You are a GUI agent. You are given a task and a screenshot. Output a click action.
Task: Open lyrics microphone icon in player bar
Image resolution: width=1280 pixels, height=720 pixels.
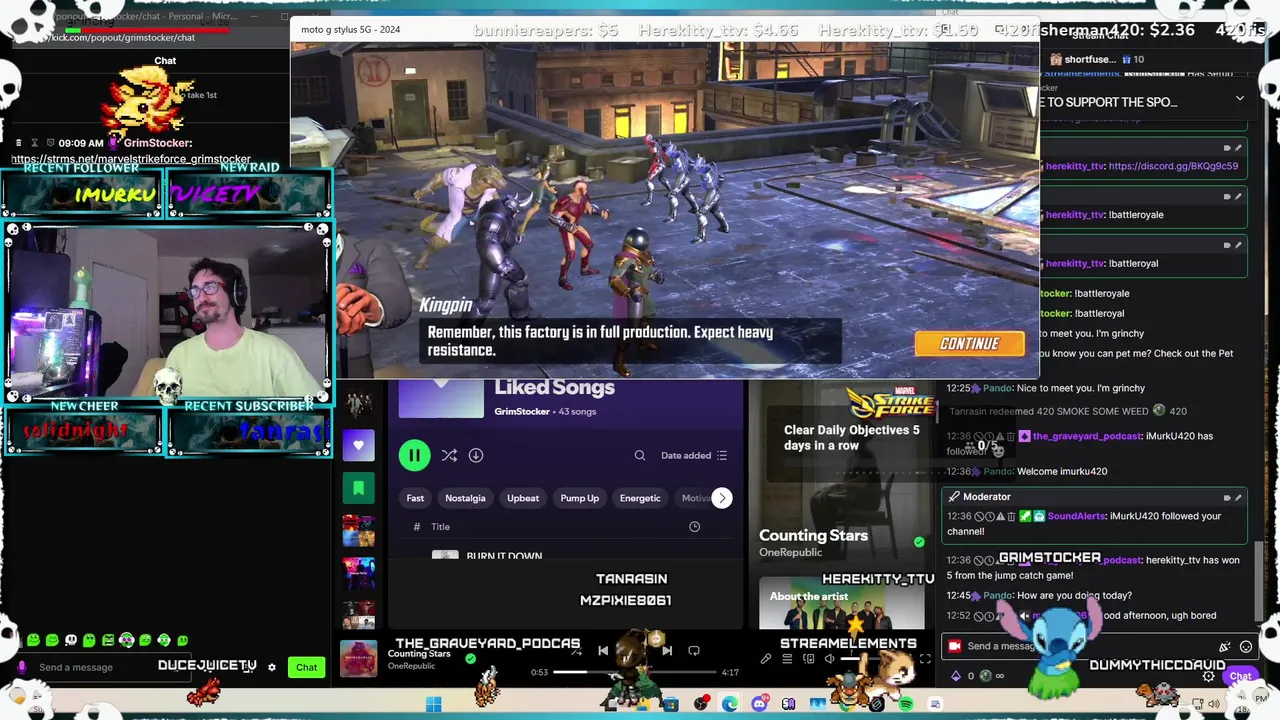766,659
